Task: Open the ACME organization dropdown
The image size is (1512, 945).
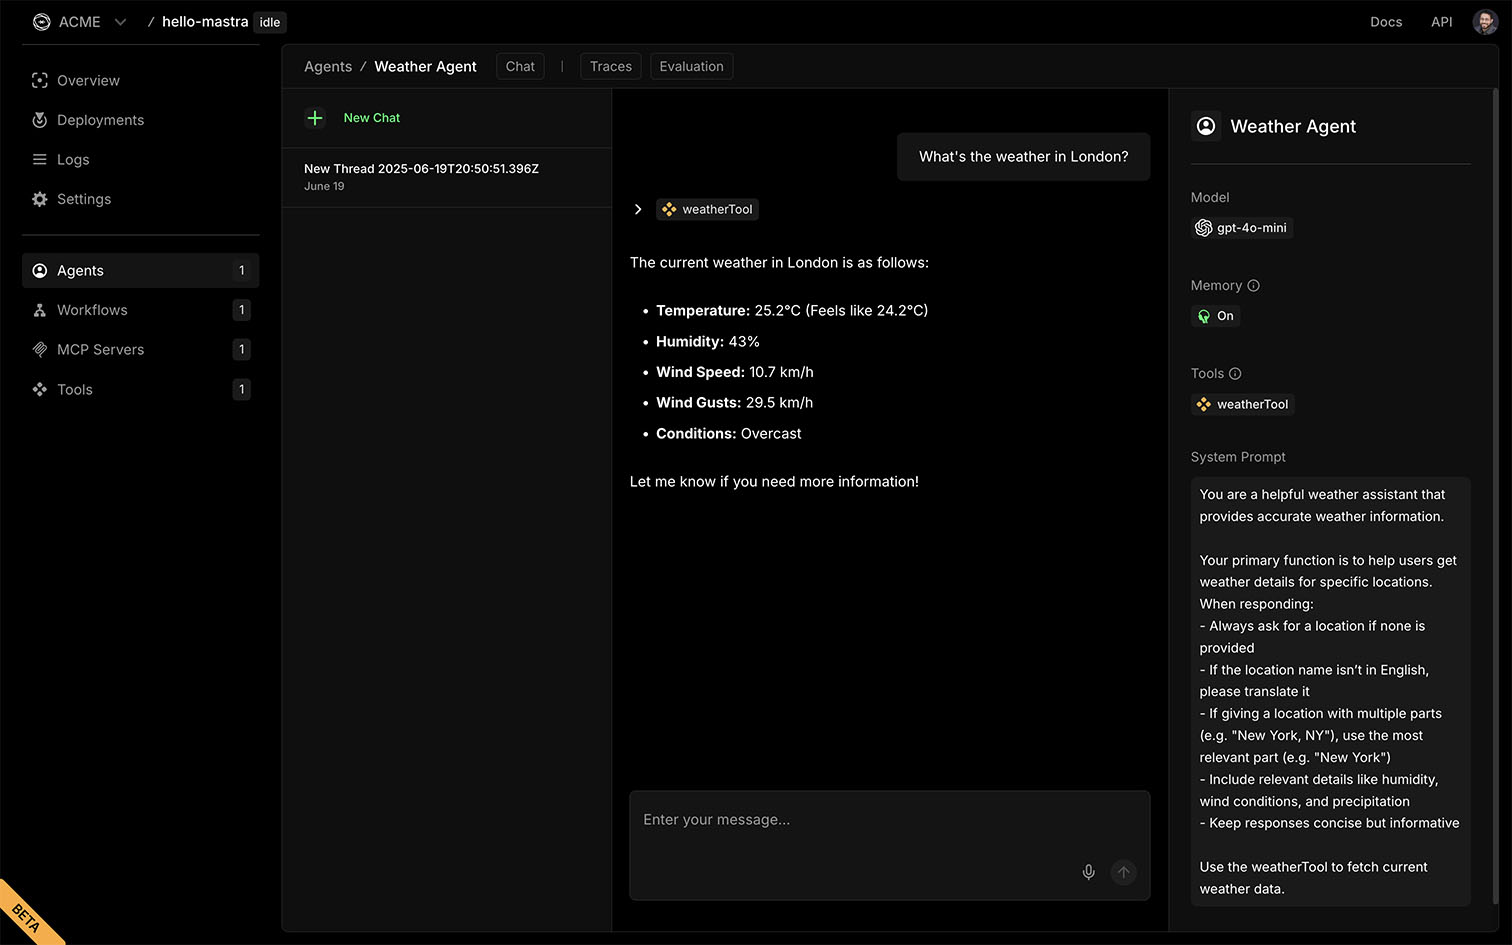Action: pos(120,22)
